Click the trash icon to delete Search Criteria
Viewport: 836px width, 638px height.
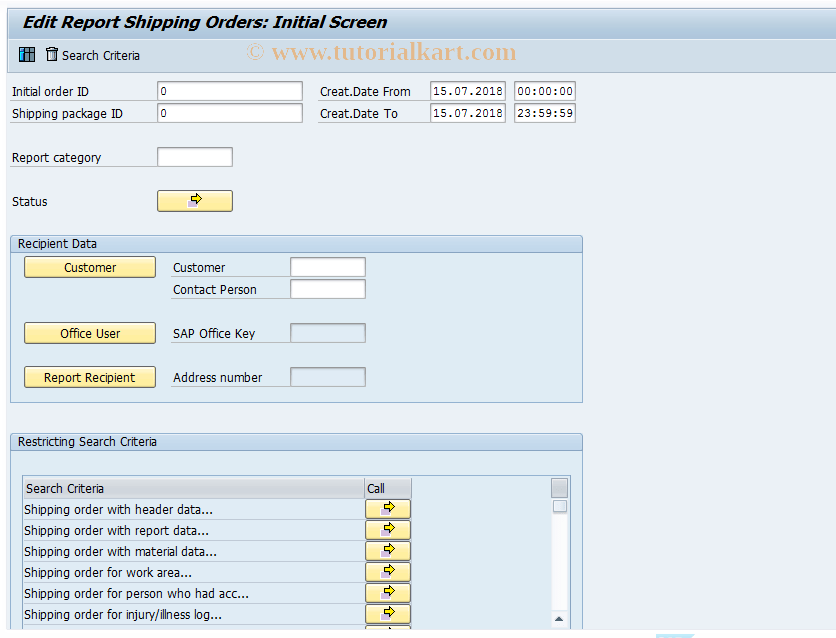pos(50,54)
